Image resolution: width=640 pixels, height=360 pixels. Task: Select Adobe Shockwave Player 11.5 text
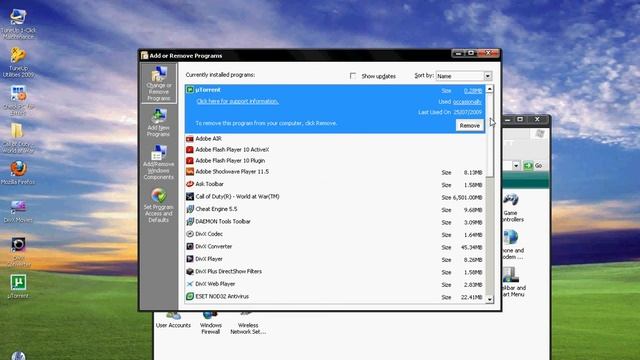(x=232, y=172)
